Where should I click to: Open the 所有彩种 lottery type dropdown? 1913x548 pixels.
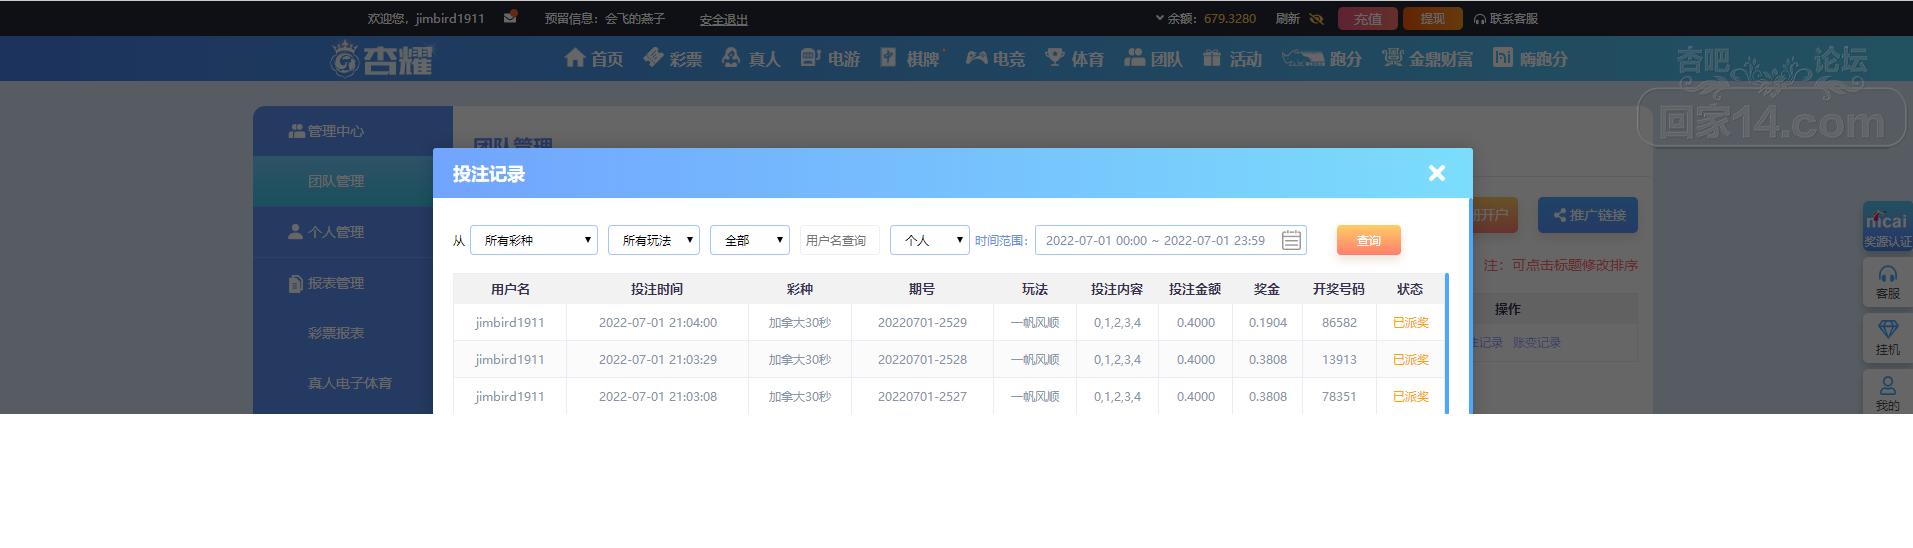pyautogui.click(x=534, y=240)
